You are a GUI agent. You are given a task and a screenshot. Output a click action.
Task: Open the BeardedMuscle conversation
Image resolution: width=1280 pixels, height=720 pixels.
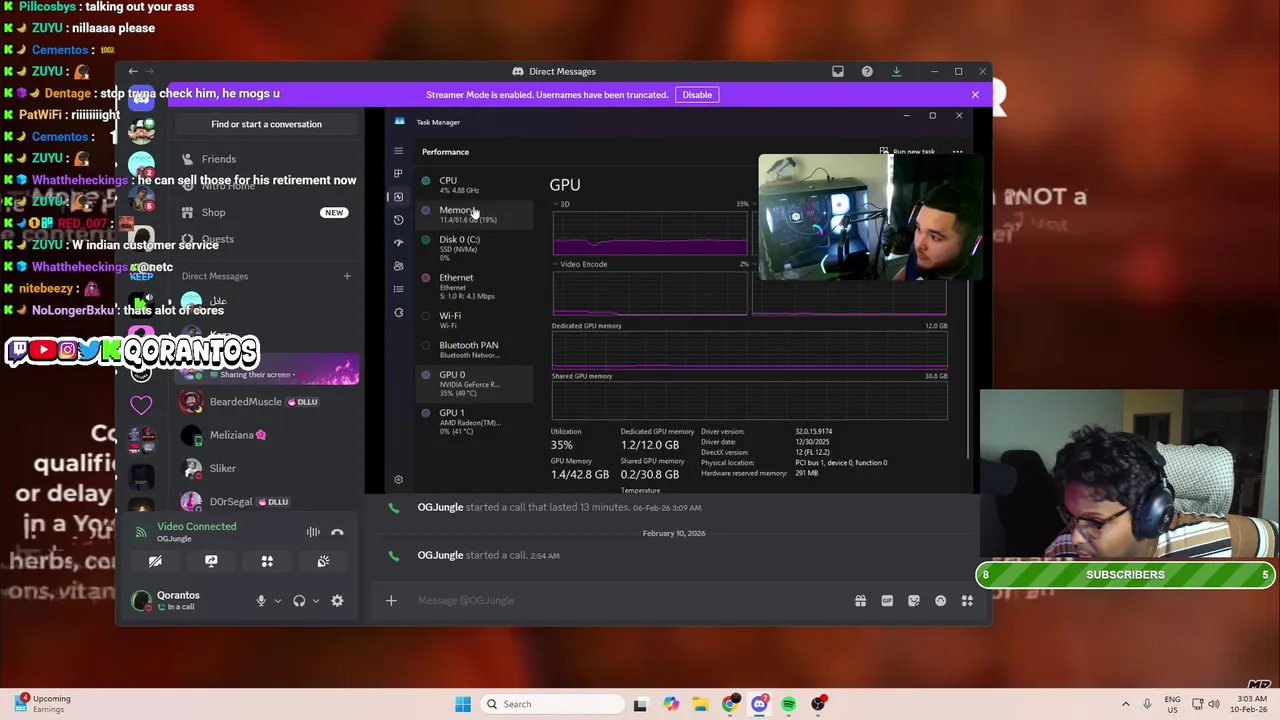click(x=266, y=402)
